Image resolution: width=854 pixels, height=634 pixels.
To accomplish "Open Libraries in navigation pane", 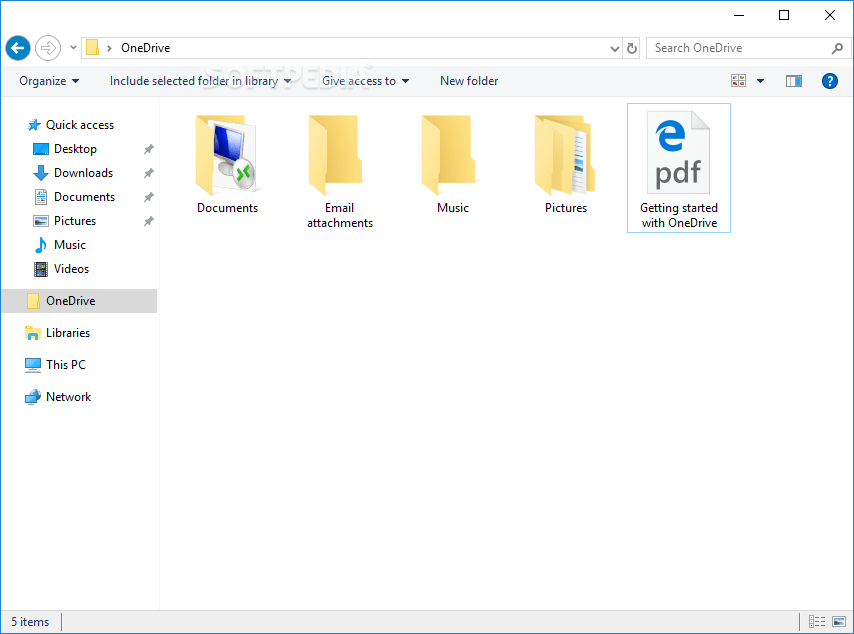I will tap(57, 333).
